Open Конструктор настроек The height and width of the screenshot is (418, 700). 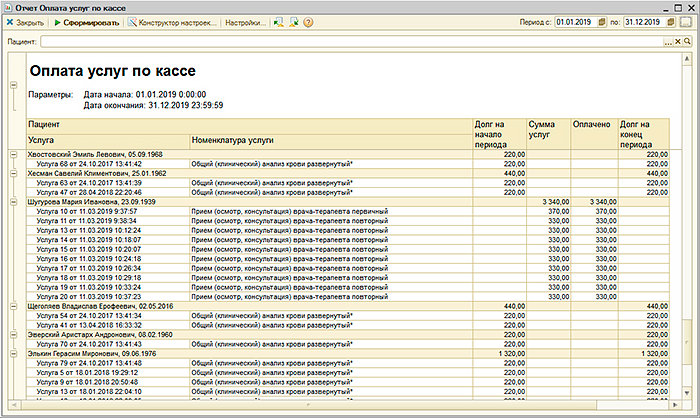(173, 22)
